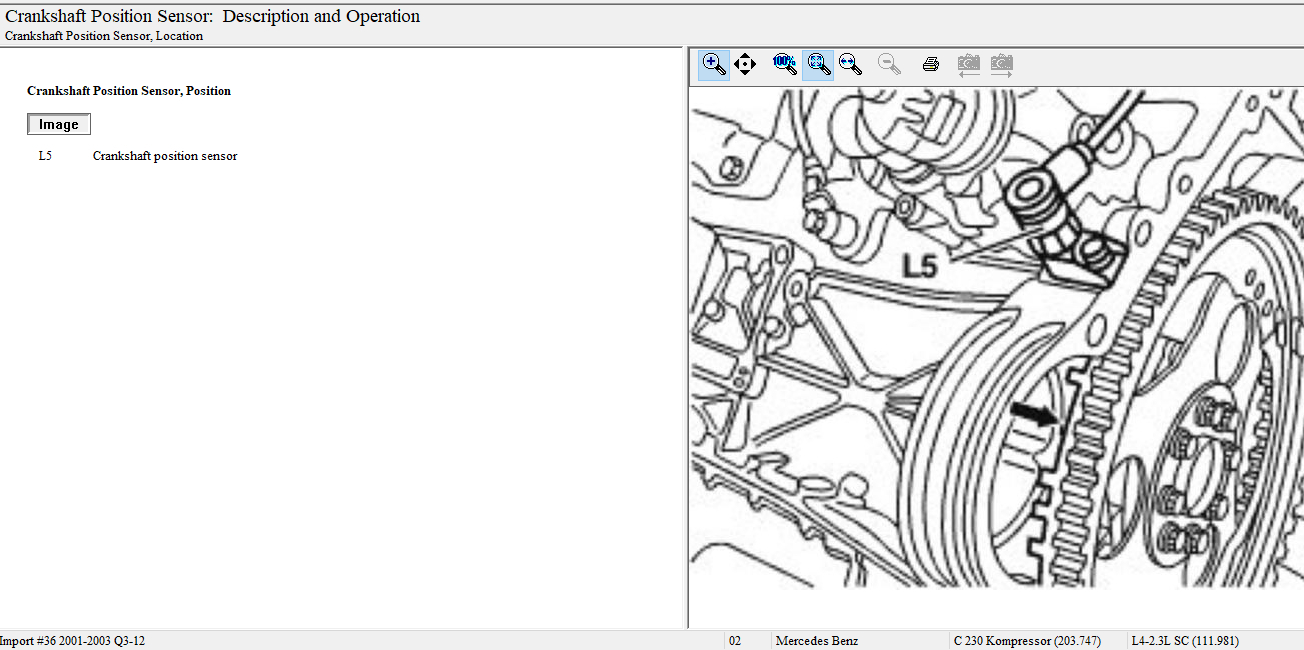Click the previous image camera icon
1304x650 pixels.
[968, 65]
